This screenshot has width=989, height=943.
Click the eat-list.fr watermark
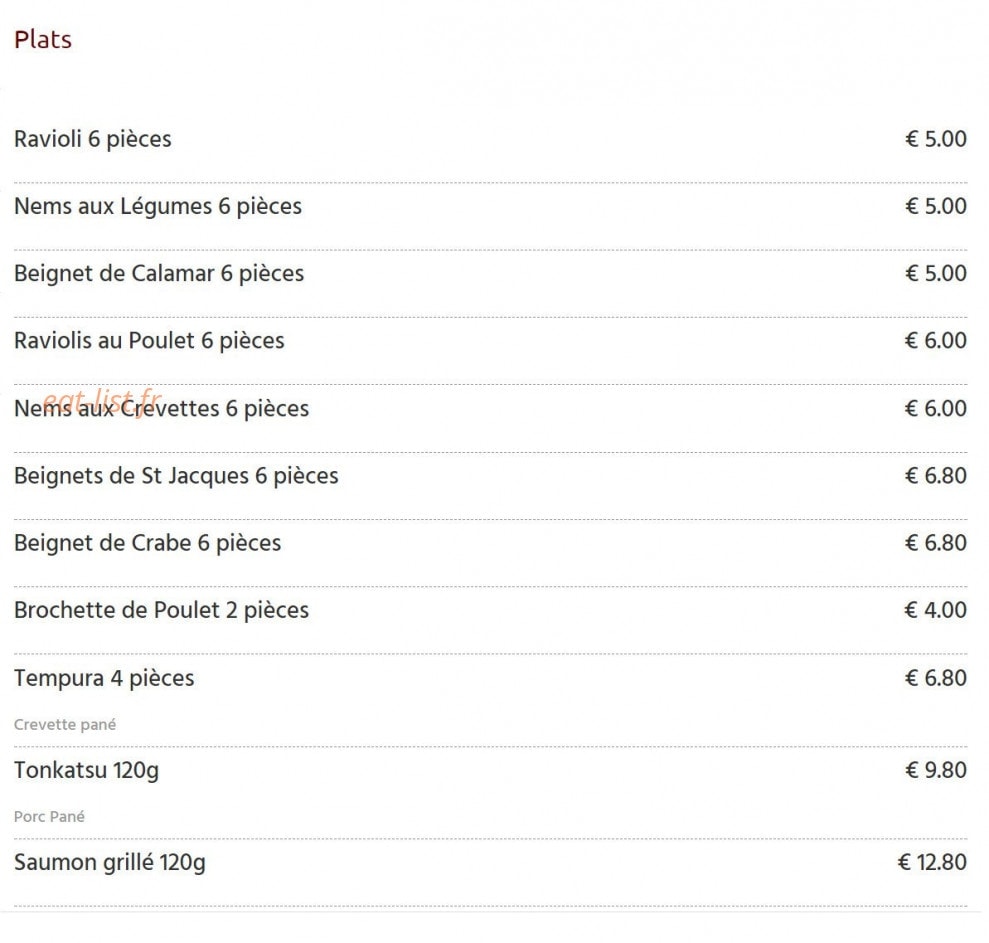pyautogui.click(x=103, y=401)
